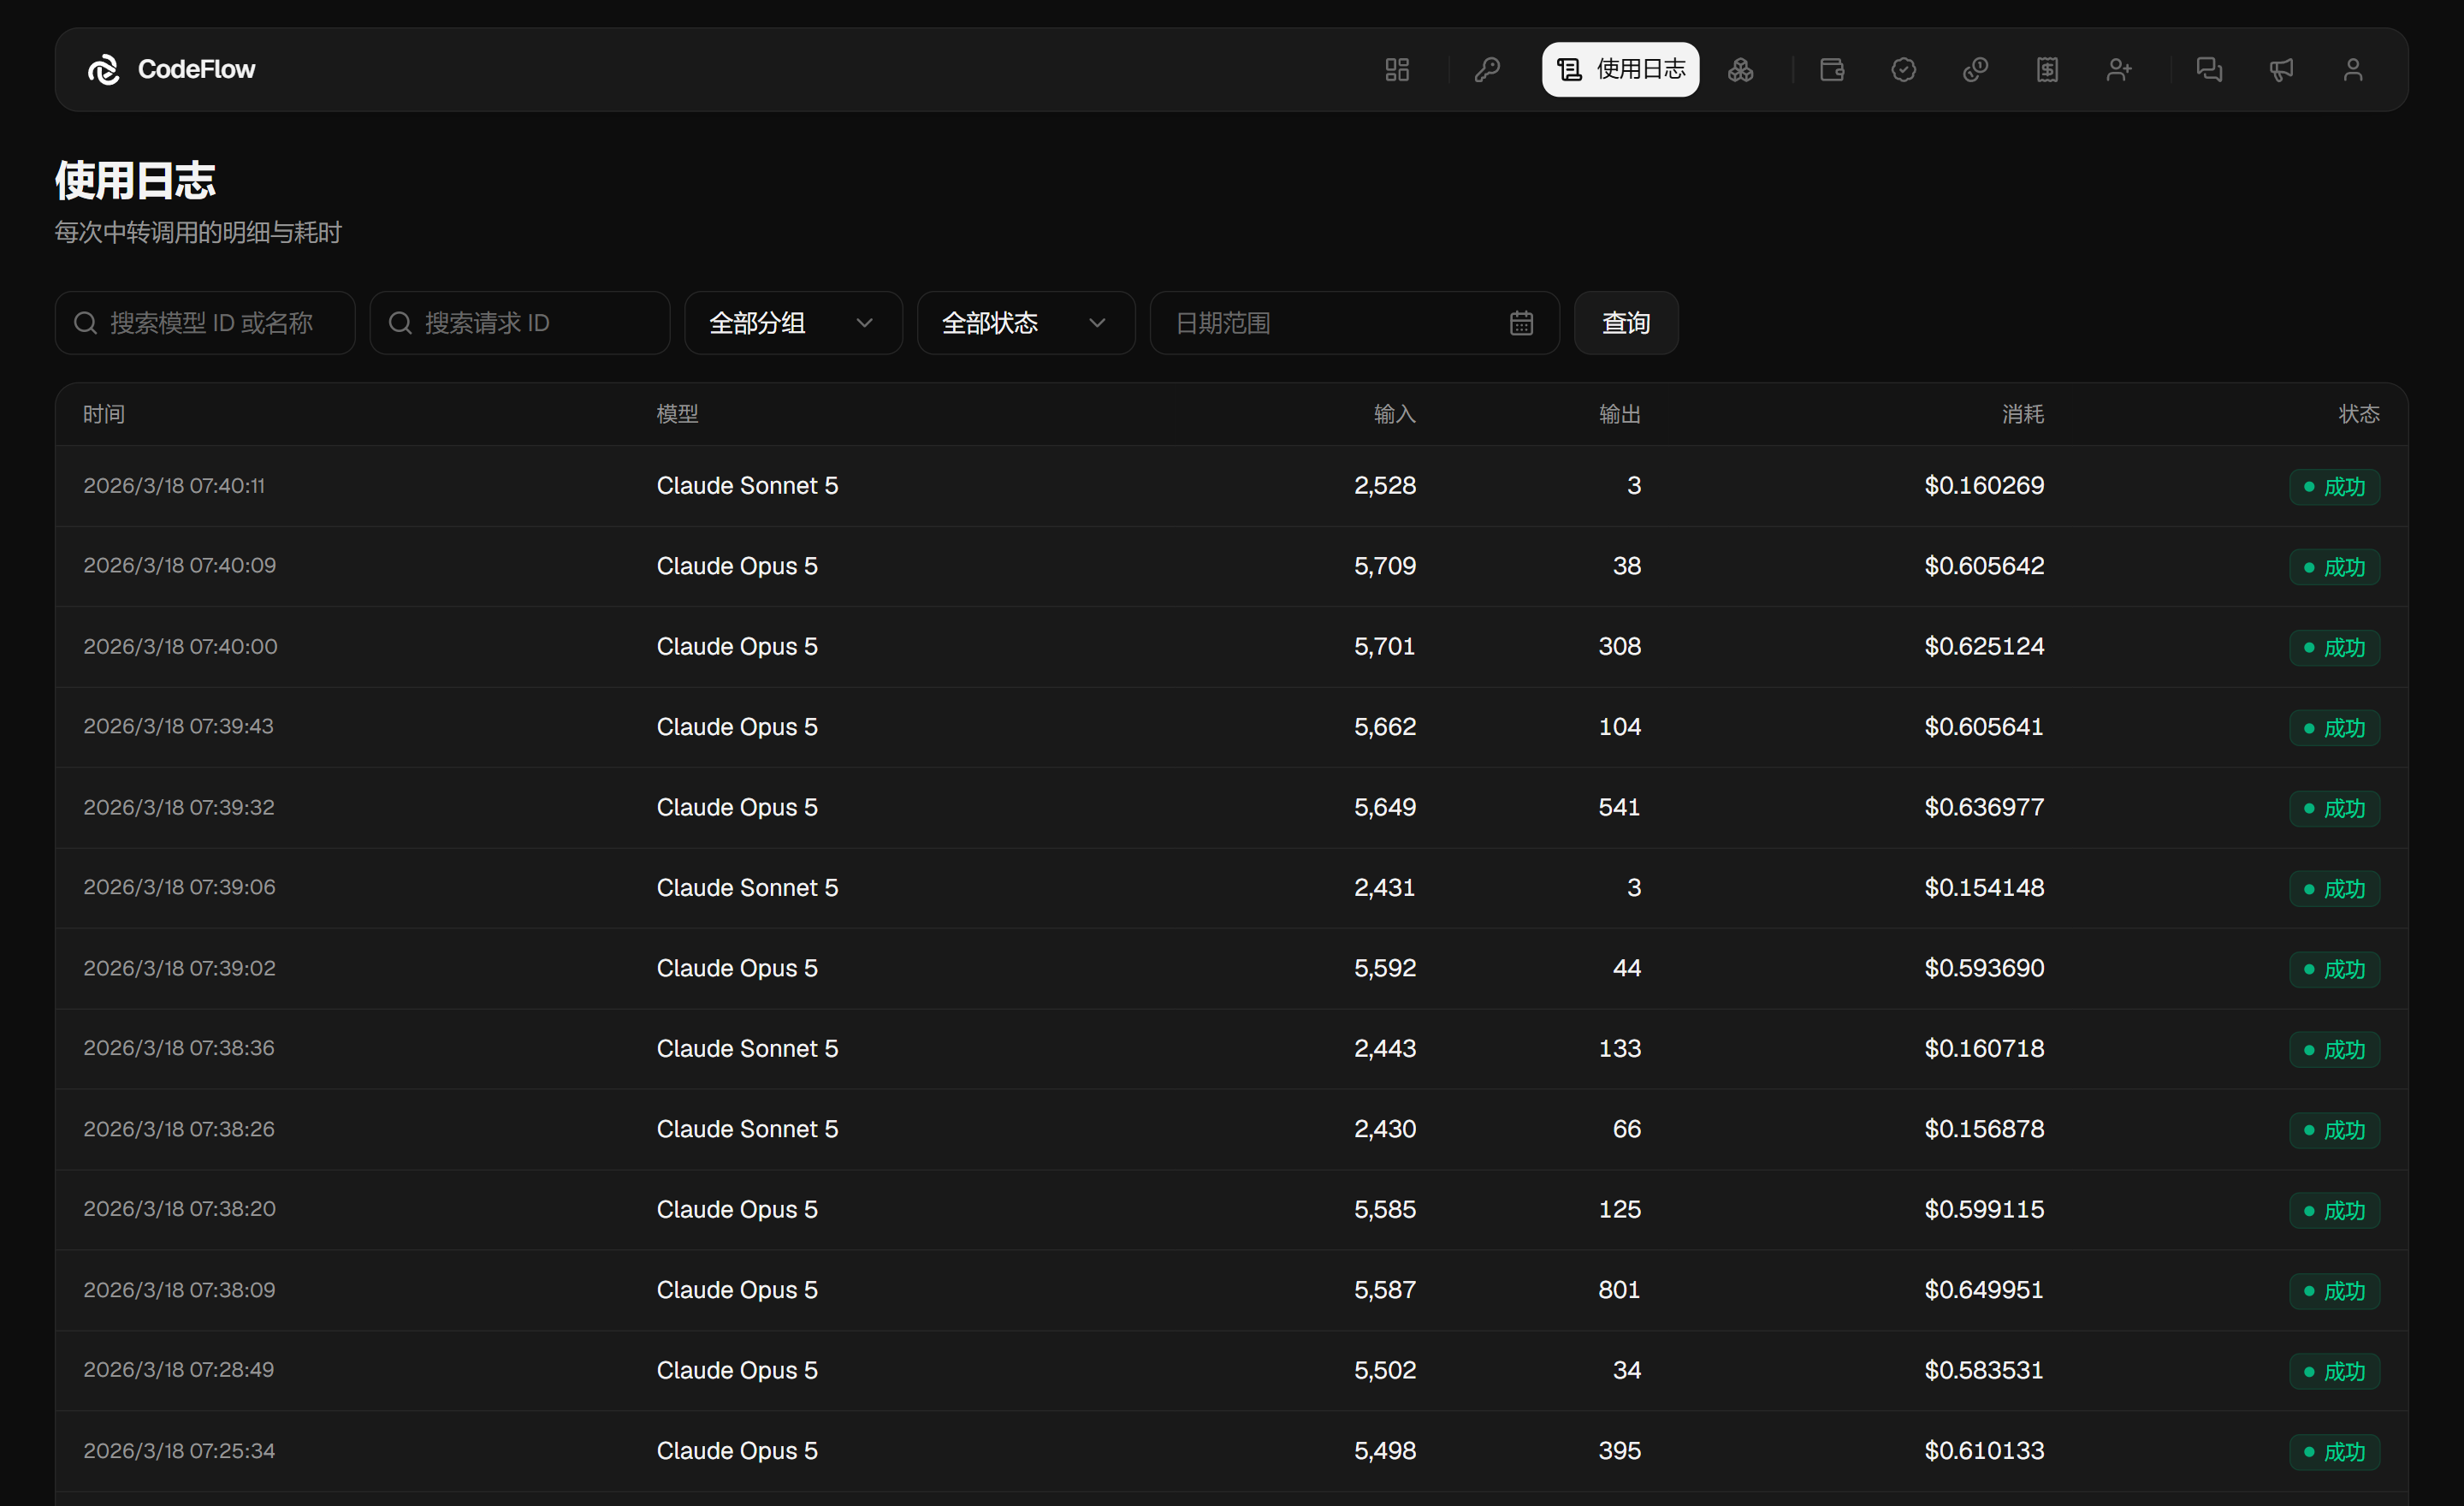Viewport: 2464px width, 1506px height.
Task: Open the wallet icon in navigation
Action: [1832, 69]
